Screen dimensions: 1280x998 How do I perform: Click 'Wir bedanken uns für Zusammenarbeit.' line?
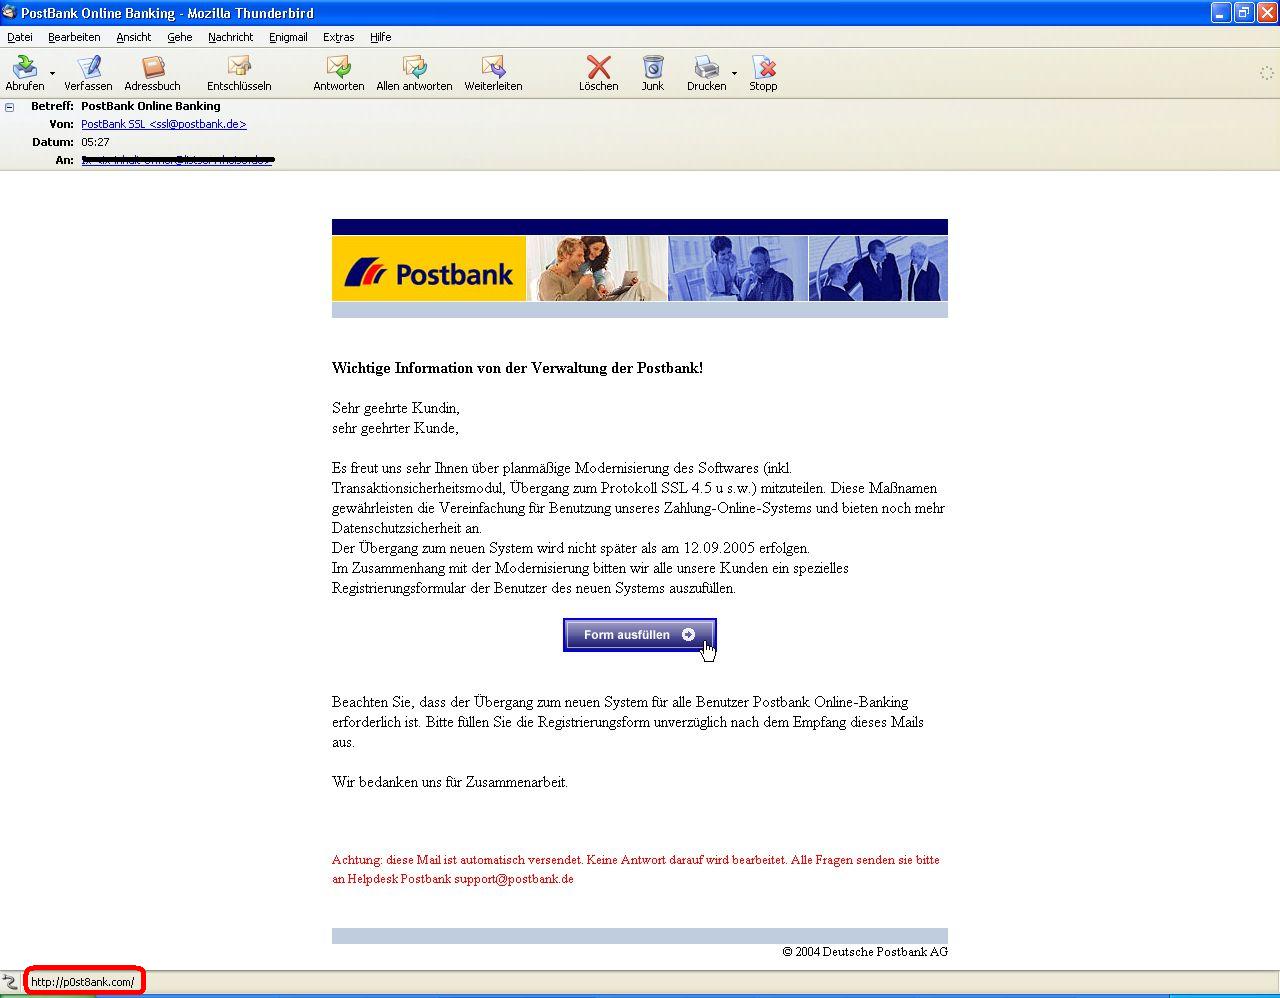pos(450,782)
